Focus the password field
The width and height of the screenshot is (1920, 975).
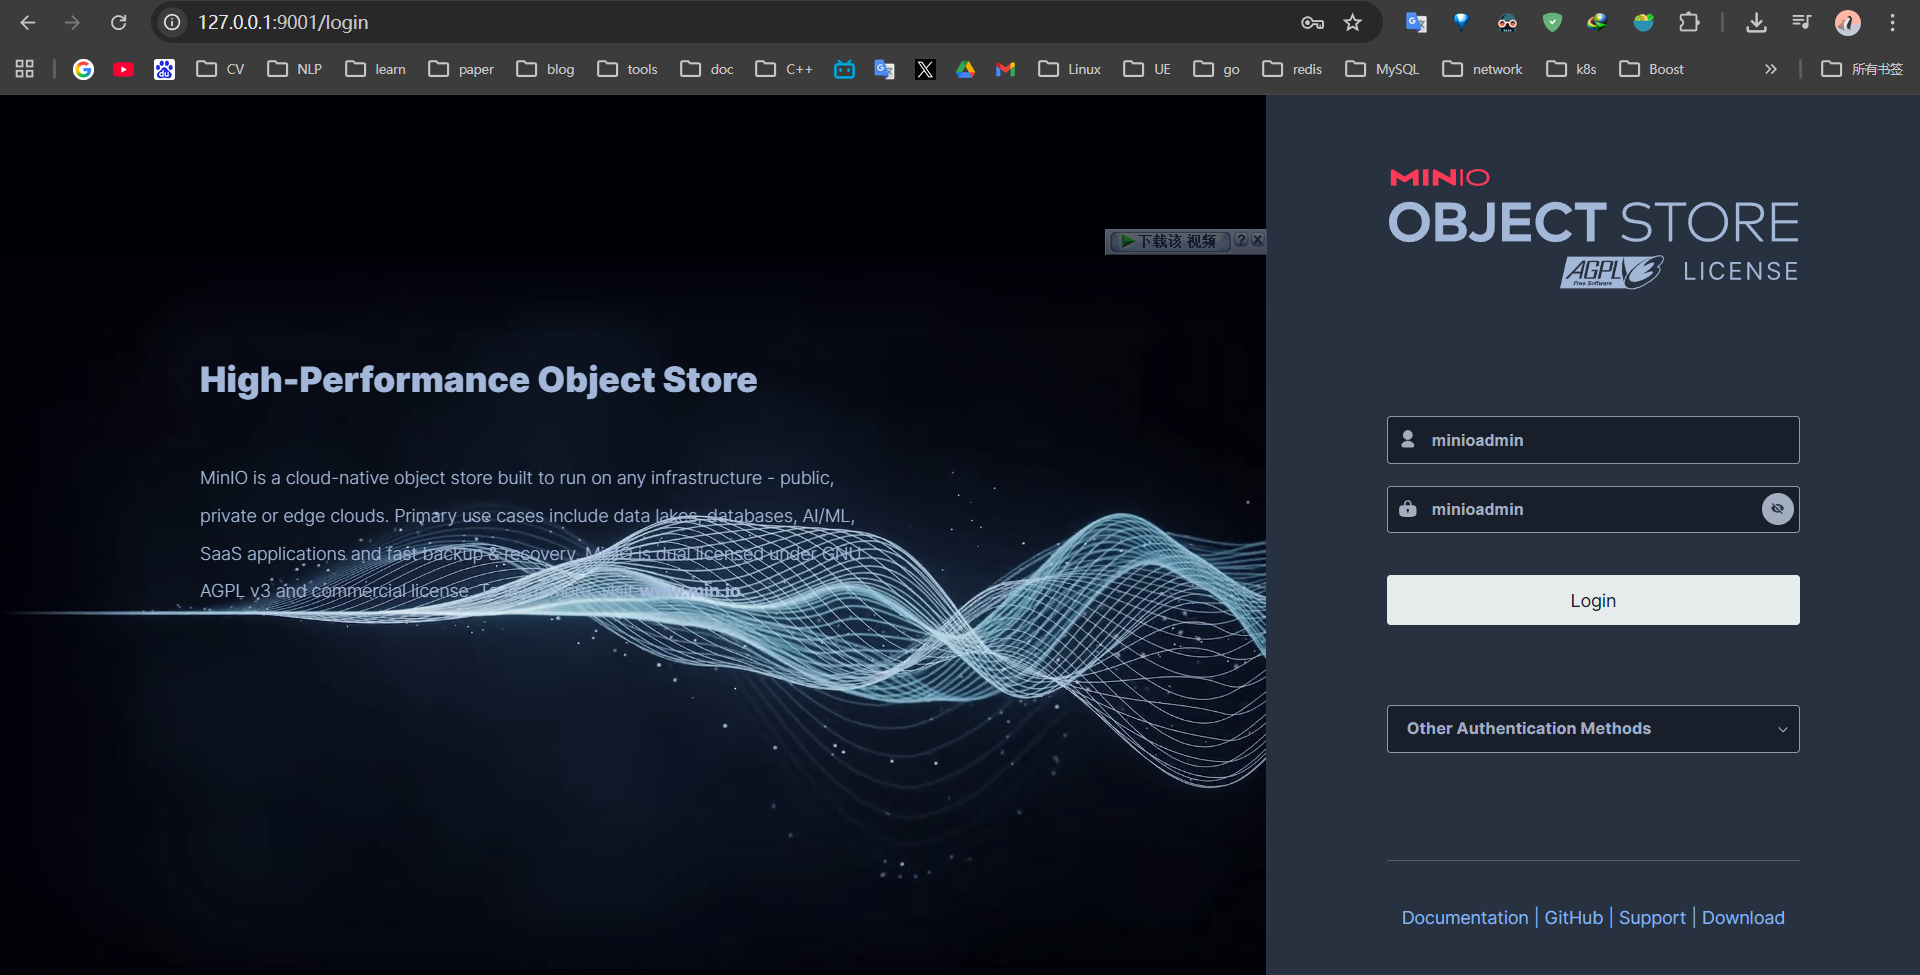pos(1593,509)
